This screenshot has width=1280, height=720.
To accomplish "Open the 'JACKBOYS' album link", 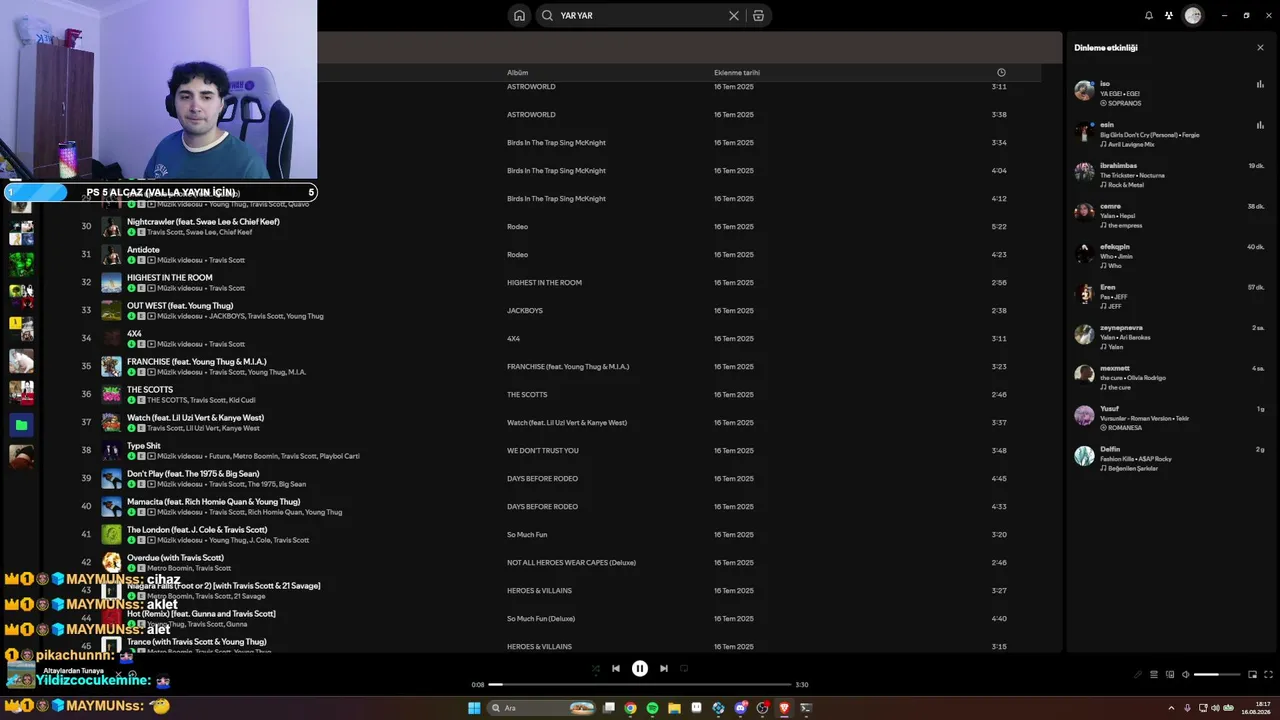I will tap(525, 311).
